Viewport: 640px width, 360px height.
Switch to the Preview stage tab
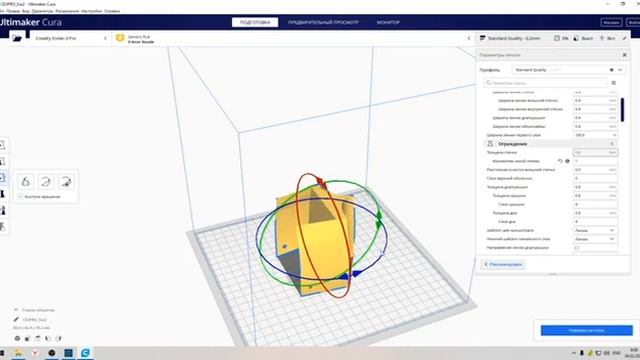tap(323, 22)
